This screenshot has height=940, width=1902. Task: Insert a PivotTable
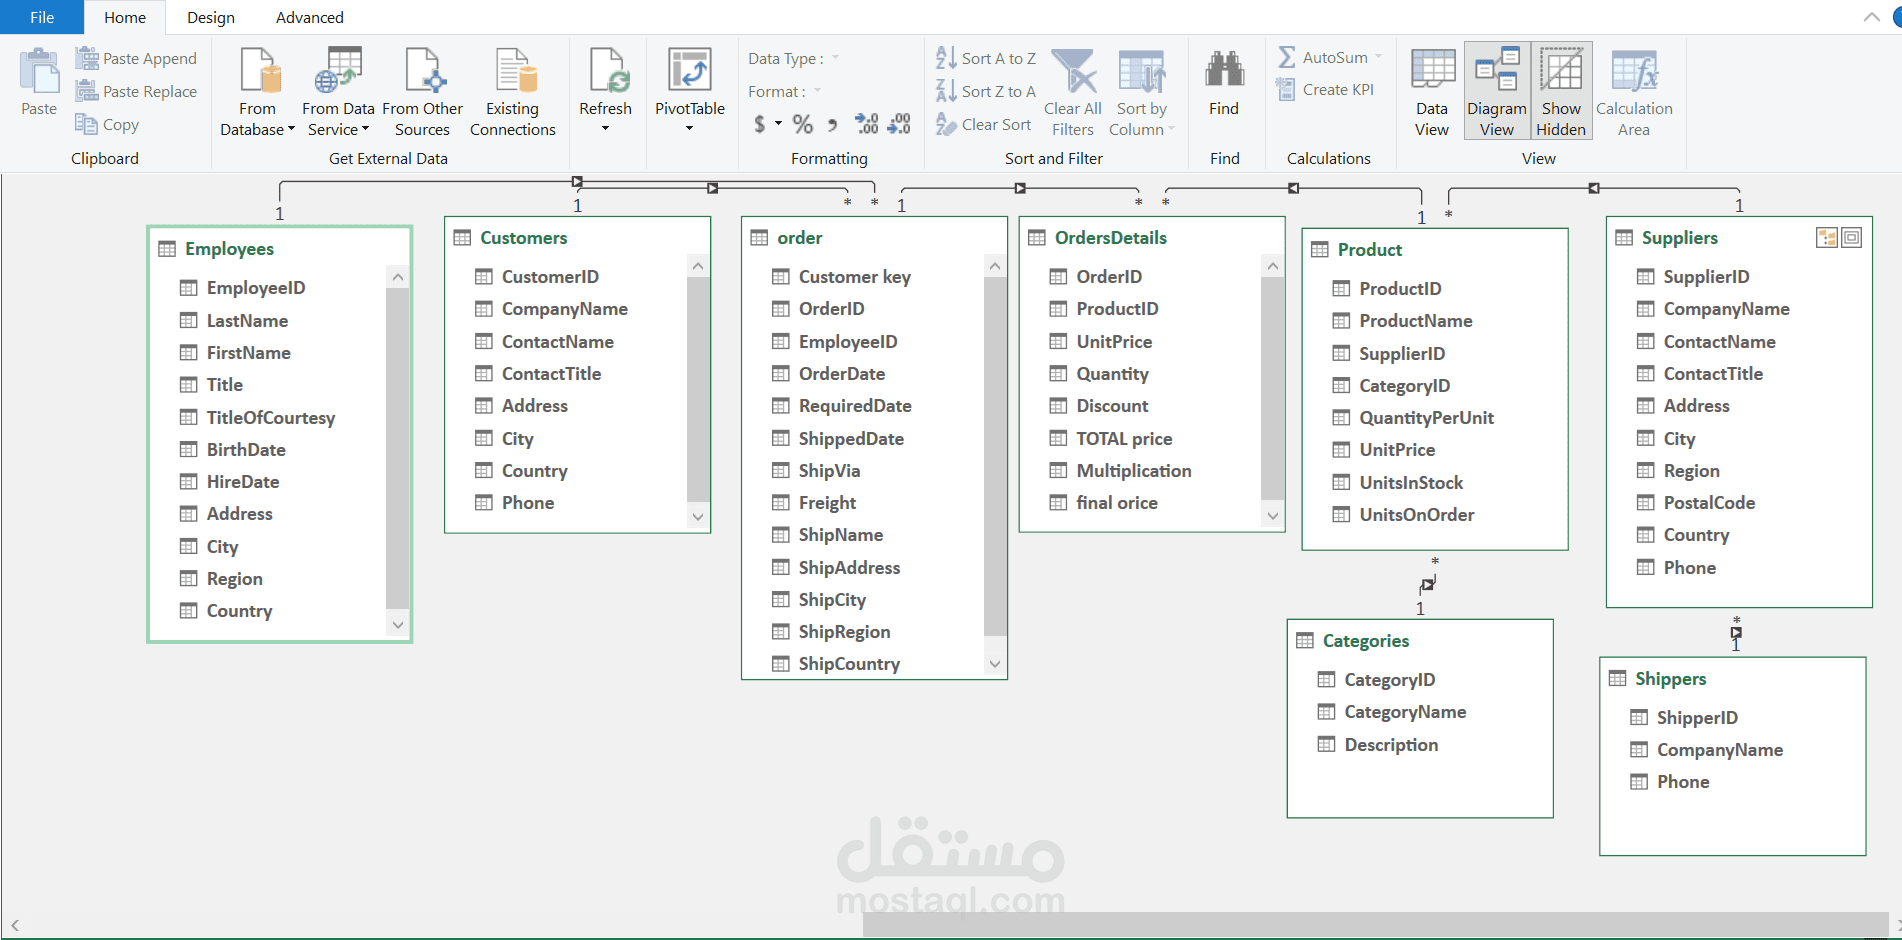689,90
